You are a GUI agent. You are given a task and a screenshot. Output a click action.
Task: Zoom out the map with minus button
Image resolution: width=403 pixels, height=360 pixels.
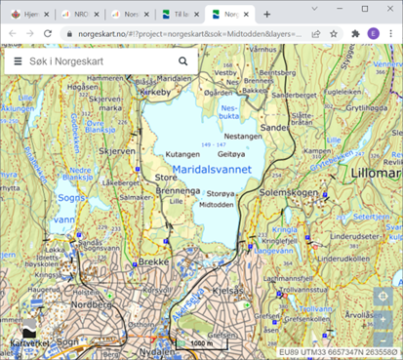coord(383,341)
